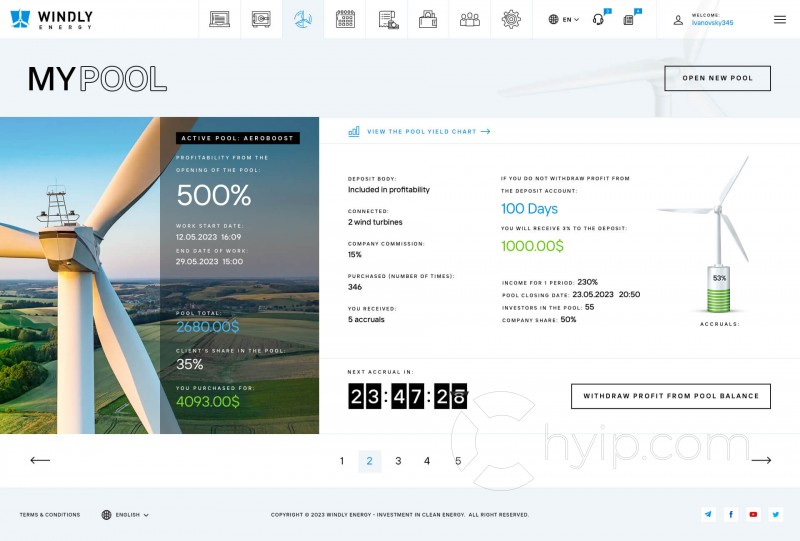Select the wind turbine pool icon tab

point(303,19)
